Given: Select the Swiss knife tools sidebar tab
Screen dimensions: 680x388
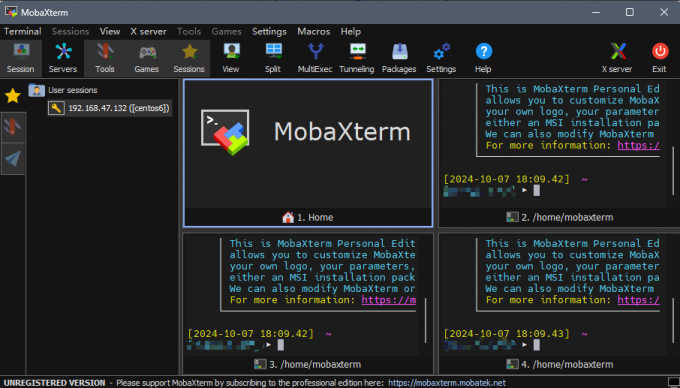Looking at the screenshot, I should [x=13, y=127].
